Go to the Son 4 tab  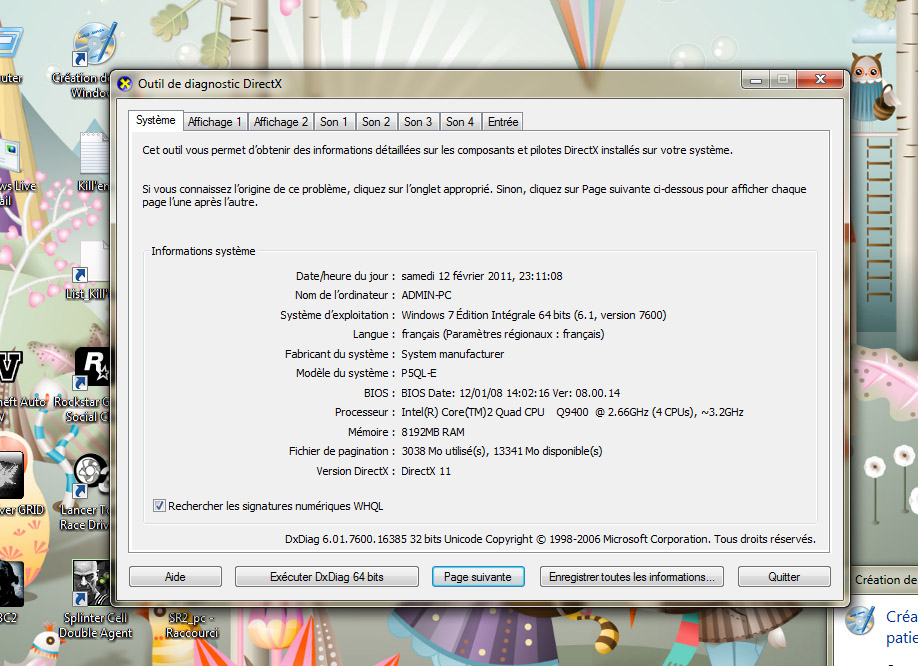pos(460,122)
